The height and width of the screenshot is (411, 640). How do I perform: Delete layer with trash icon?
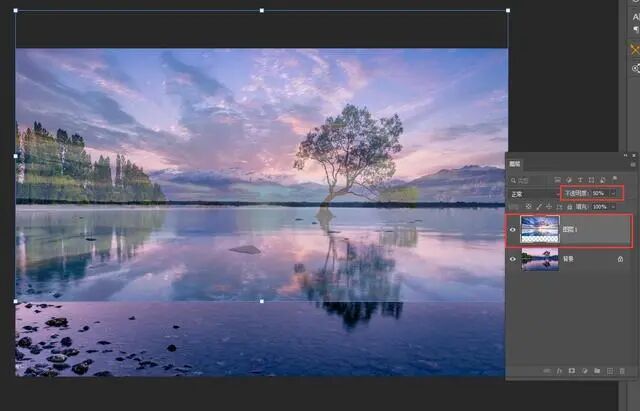622,371
